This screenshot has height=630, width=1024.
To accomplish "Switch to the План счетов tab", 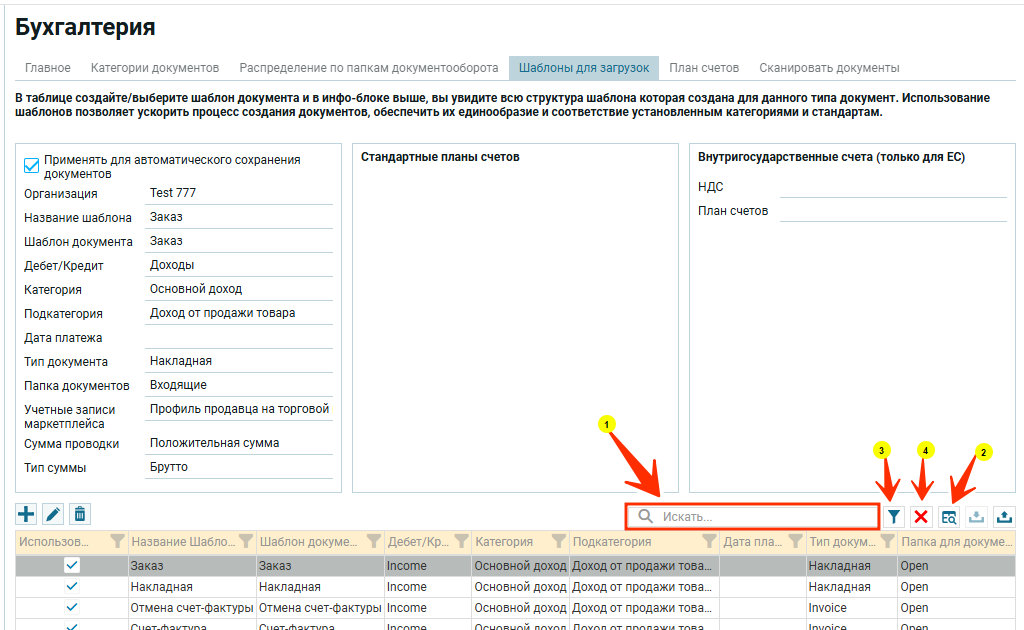I will (x=704, y=68).
